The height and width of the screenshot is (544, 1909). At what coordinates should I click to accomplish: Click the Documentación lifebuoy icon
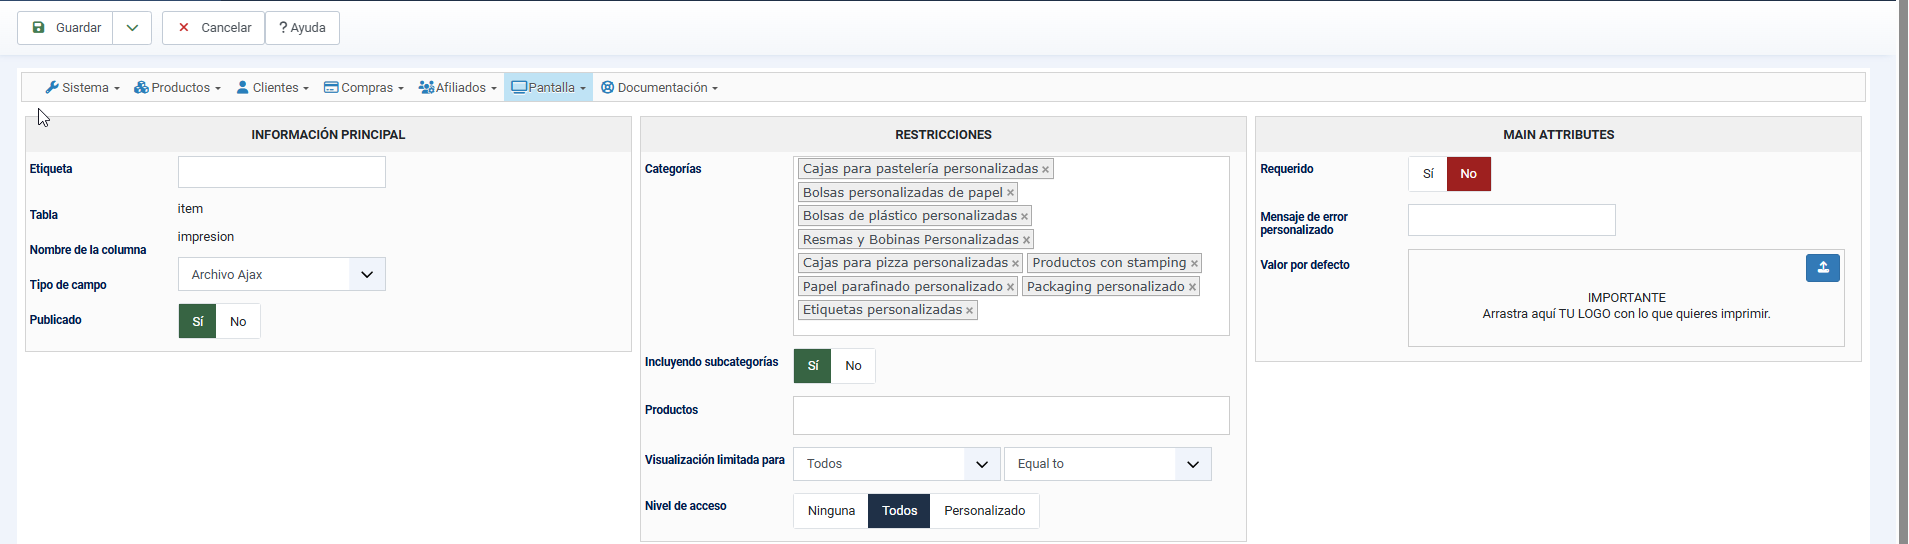(607, 88)
